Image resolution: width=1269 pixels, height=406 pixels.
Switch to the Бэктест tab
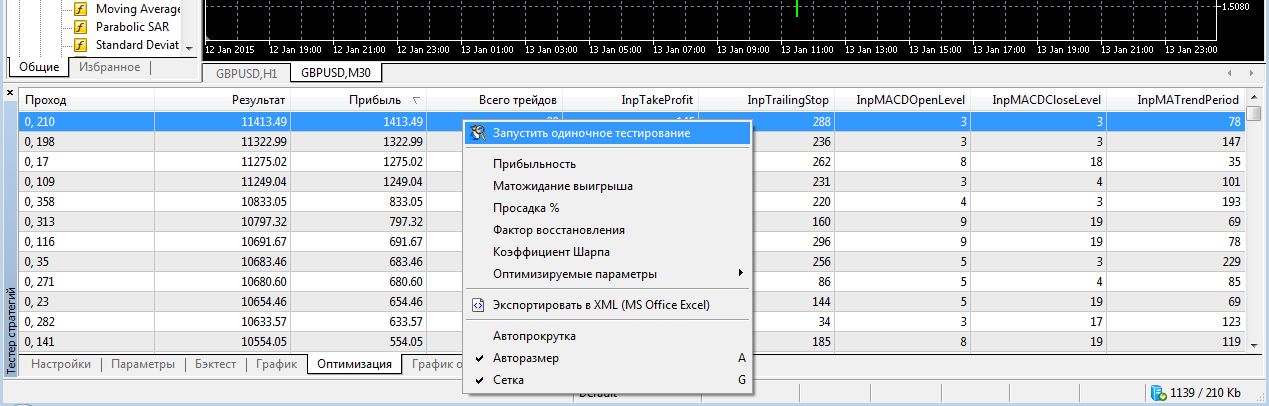coord(215,364)
